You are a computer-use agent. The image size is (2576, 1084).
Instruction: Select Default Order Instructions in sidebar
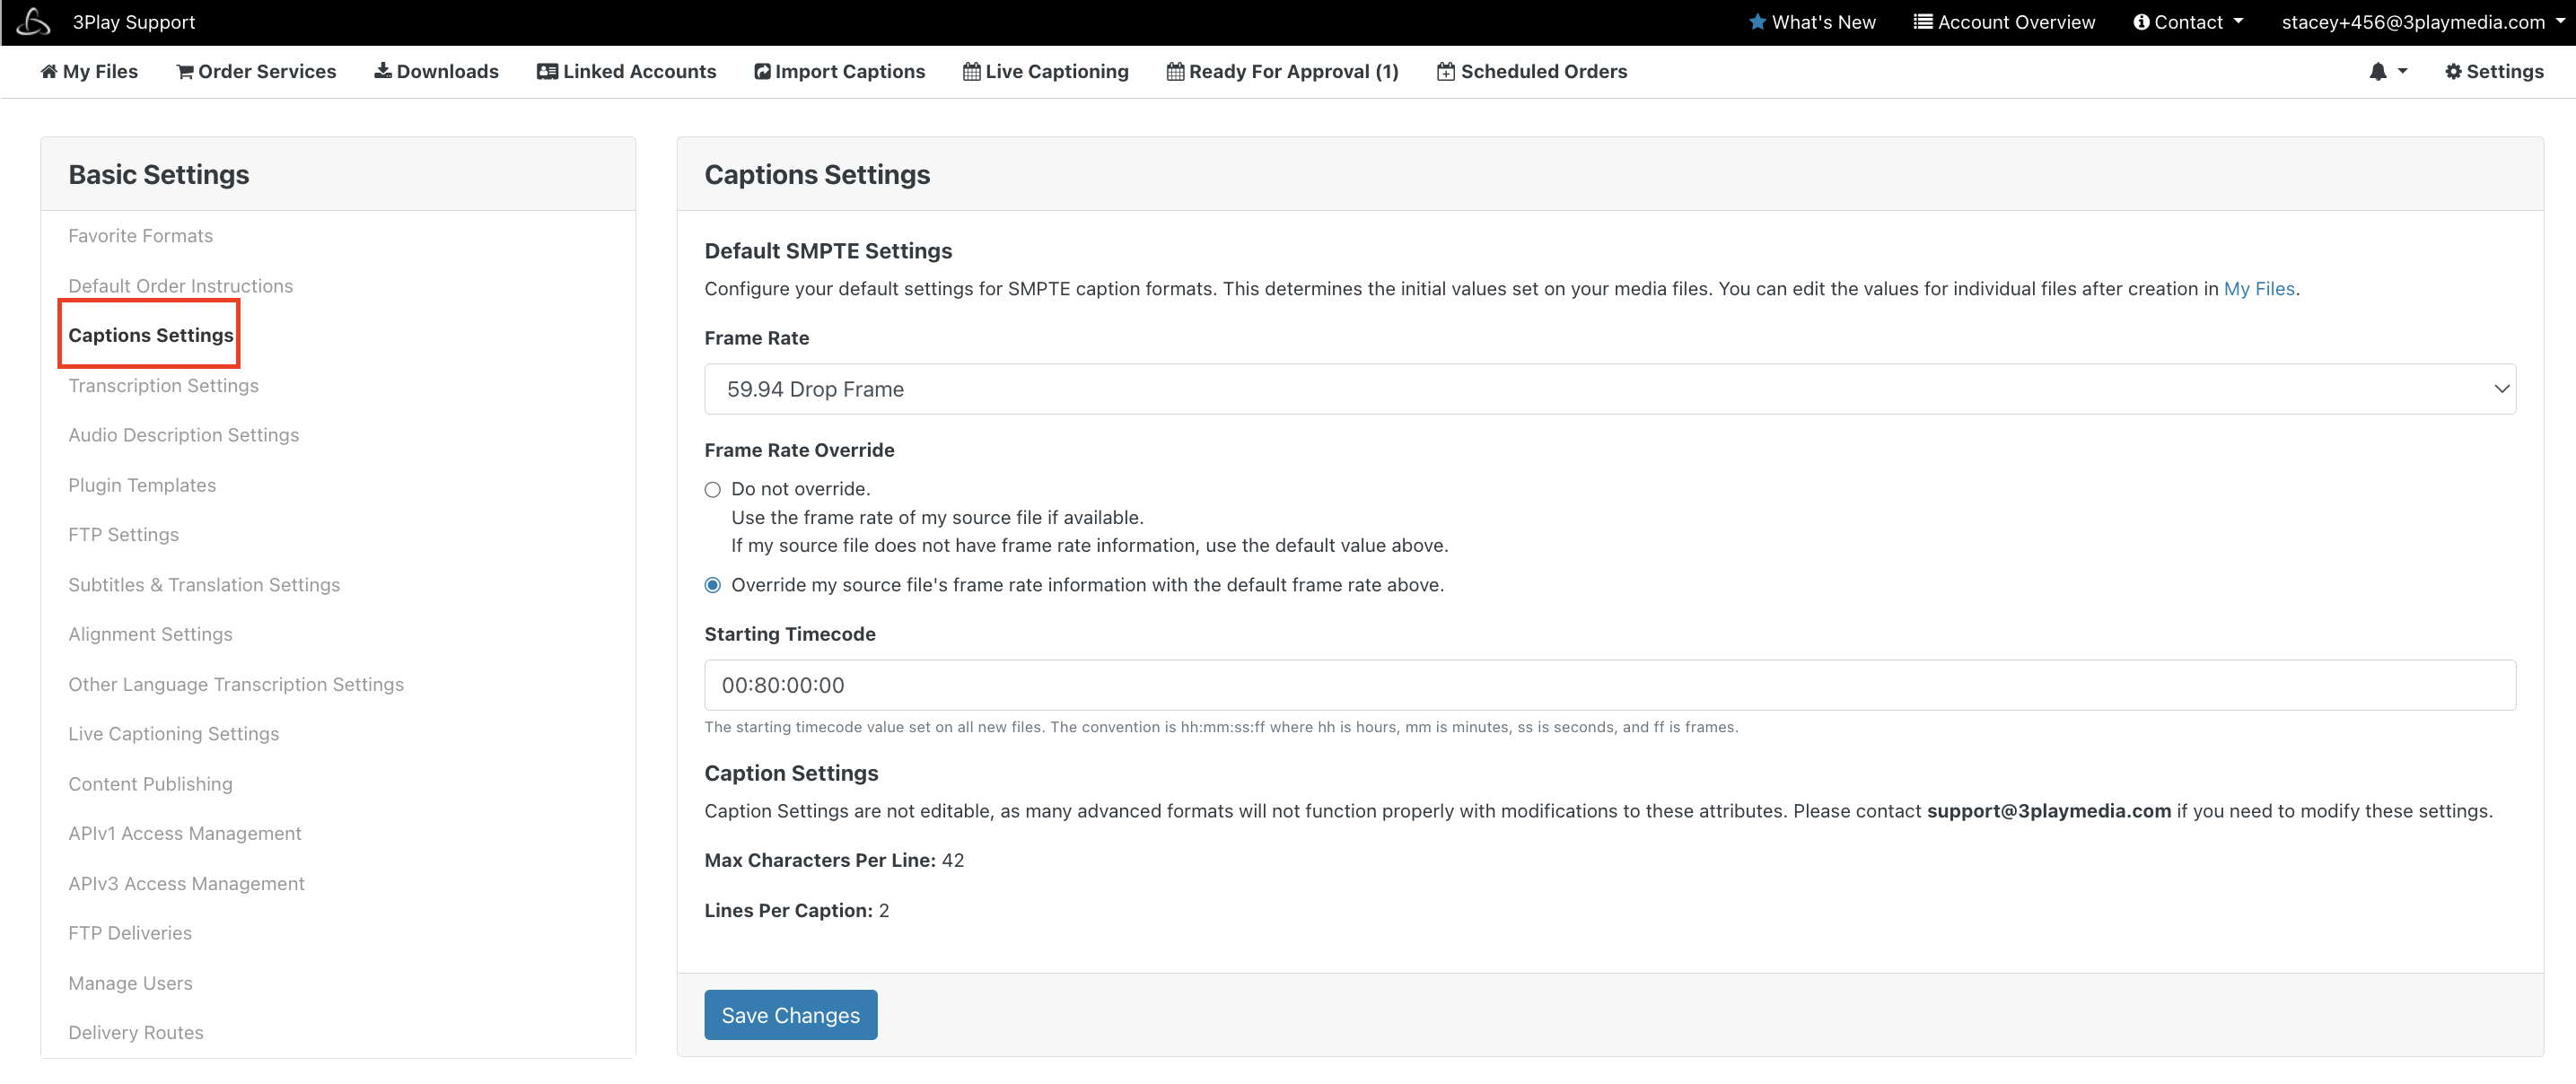pyautogui.click(x=180, y=286)
